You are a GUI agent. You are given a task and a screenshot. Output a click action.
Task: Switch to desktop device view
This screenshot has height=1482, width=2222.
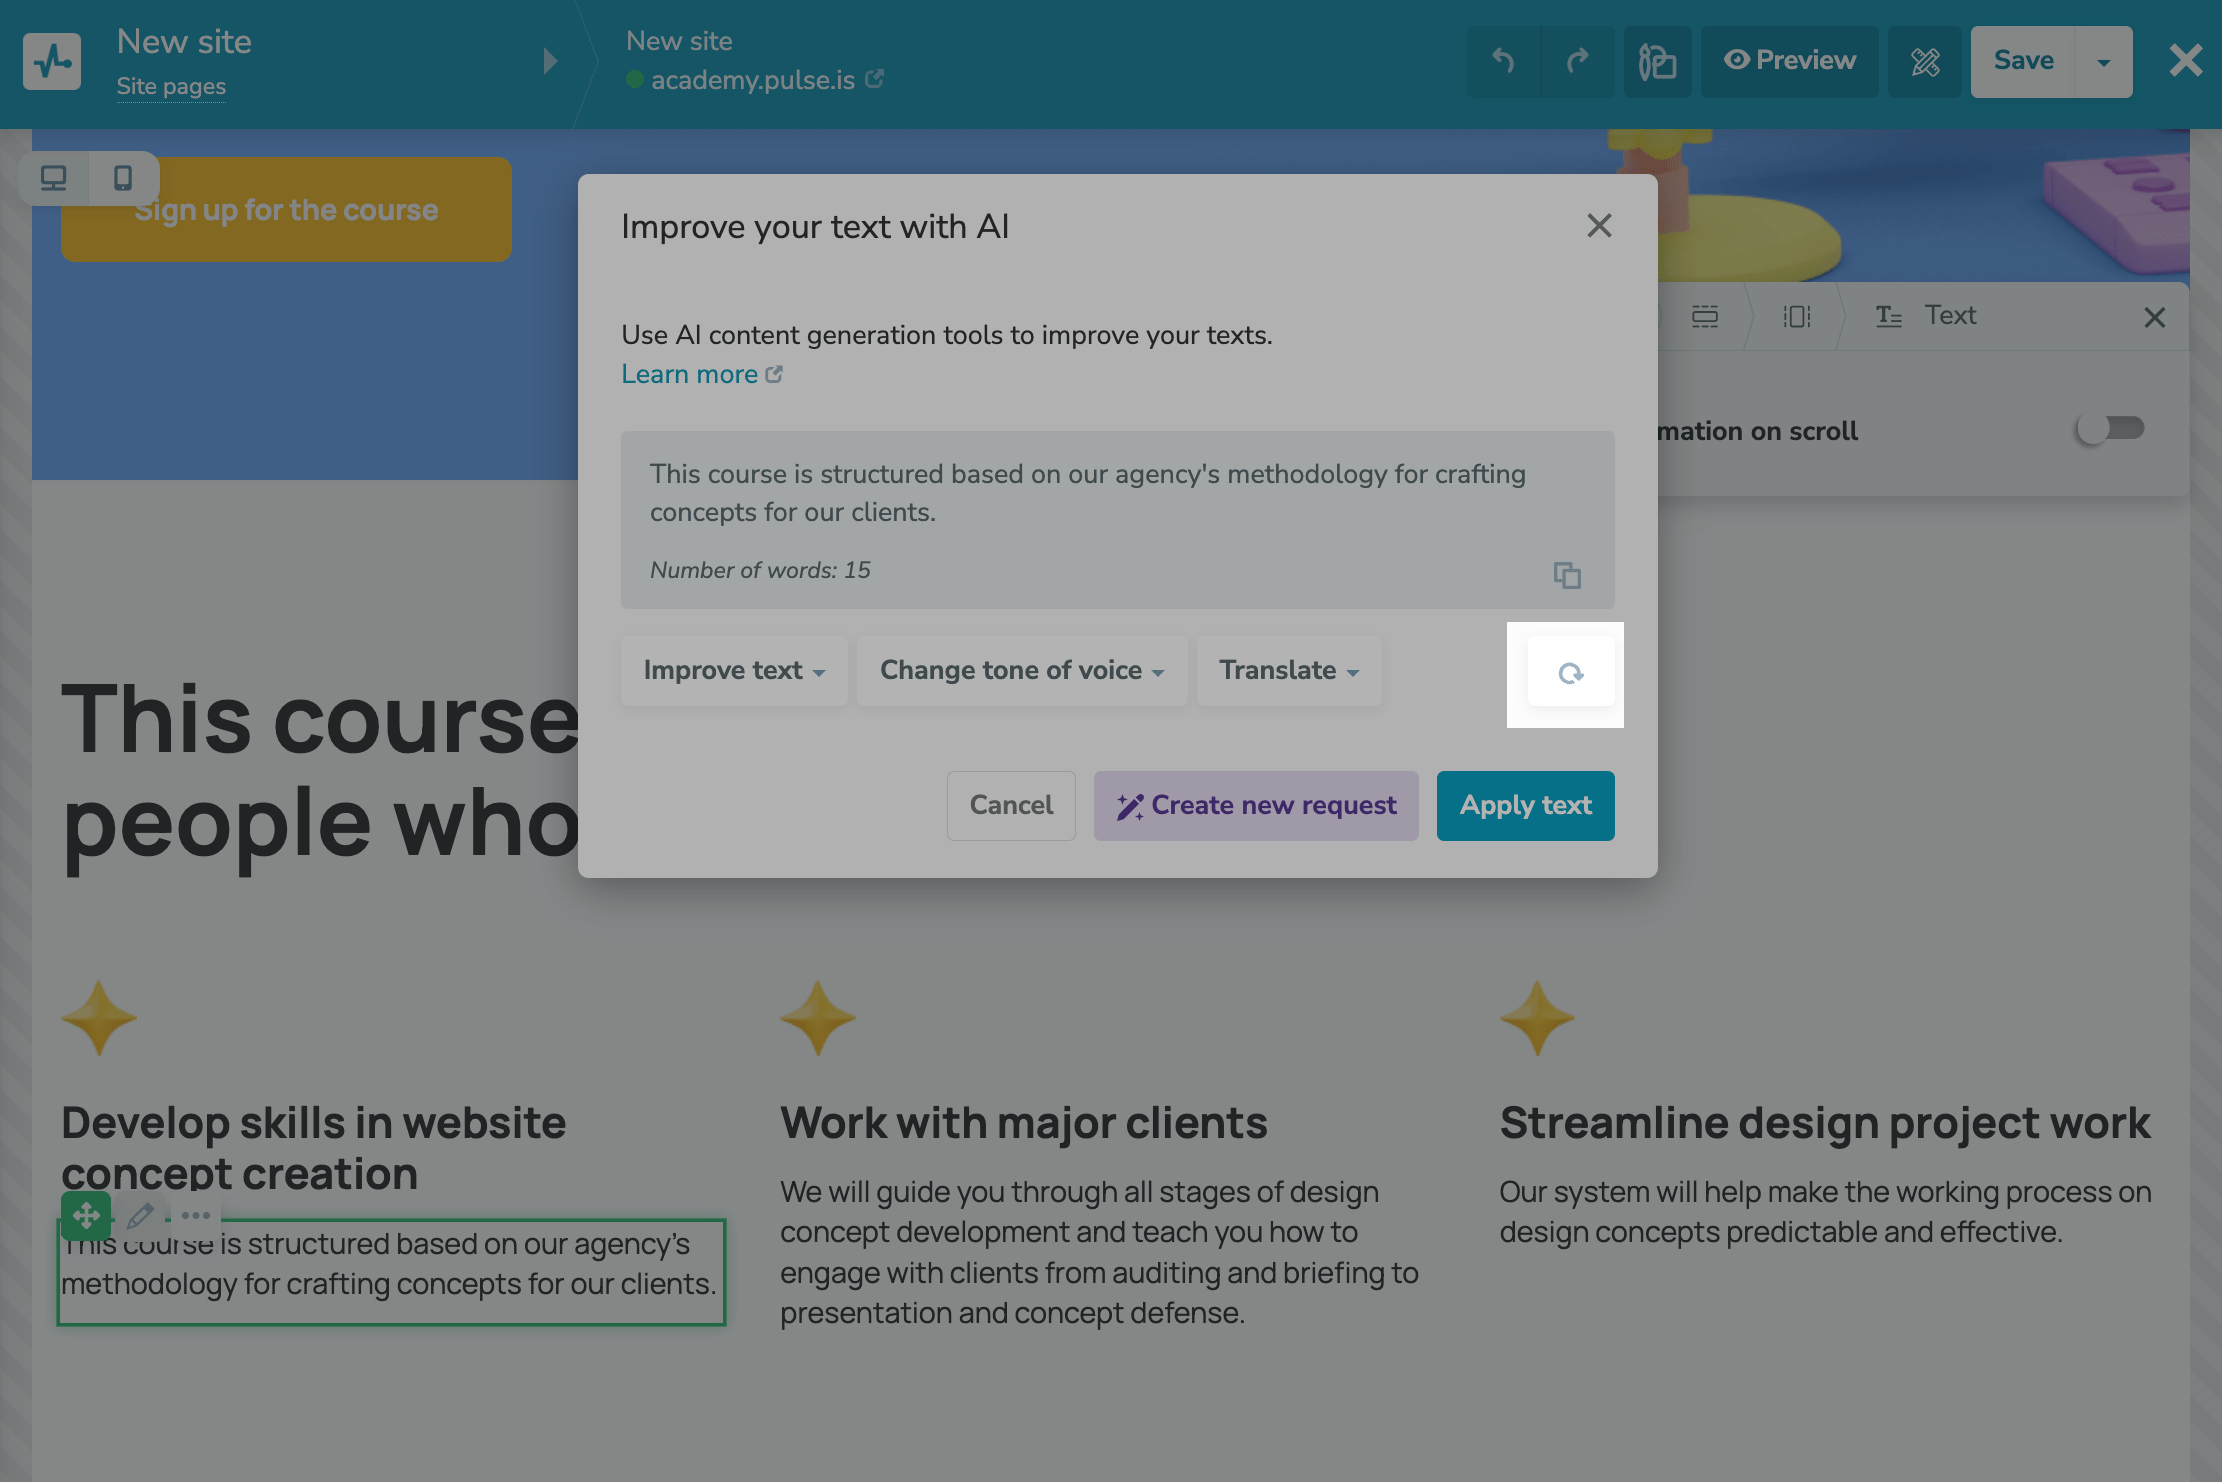54,178
